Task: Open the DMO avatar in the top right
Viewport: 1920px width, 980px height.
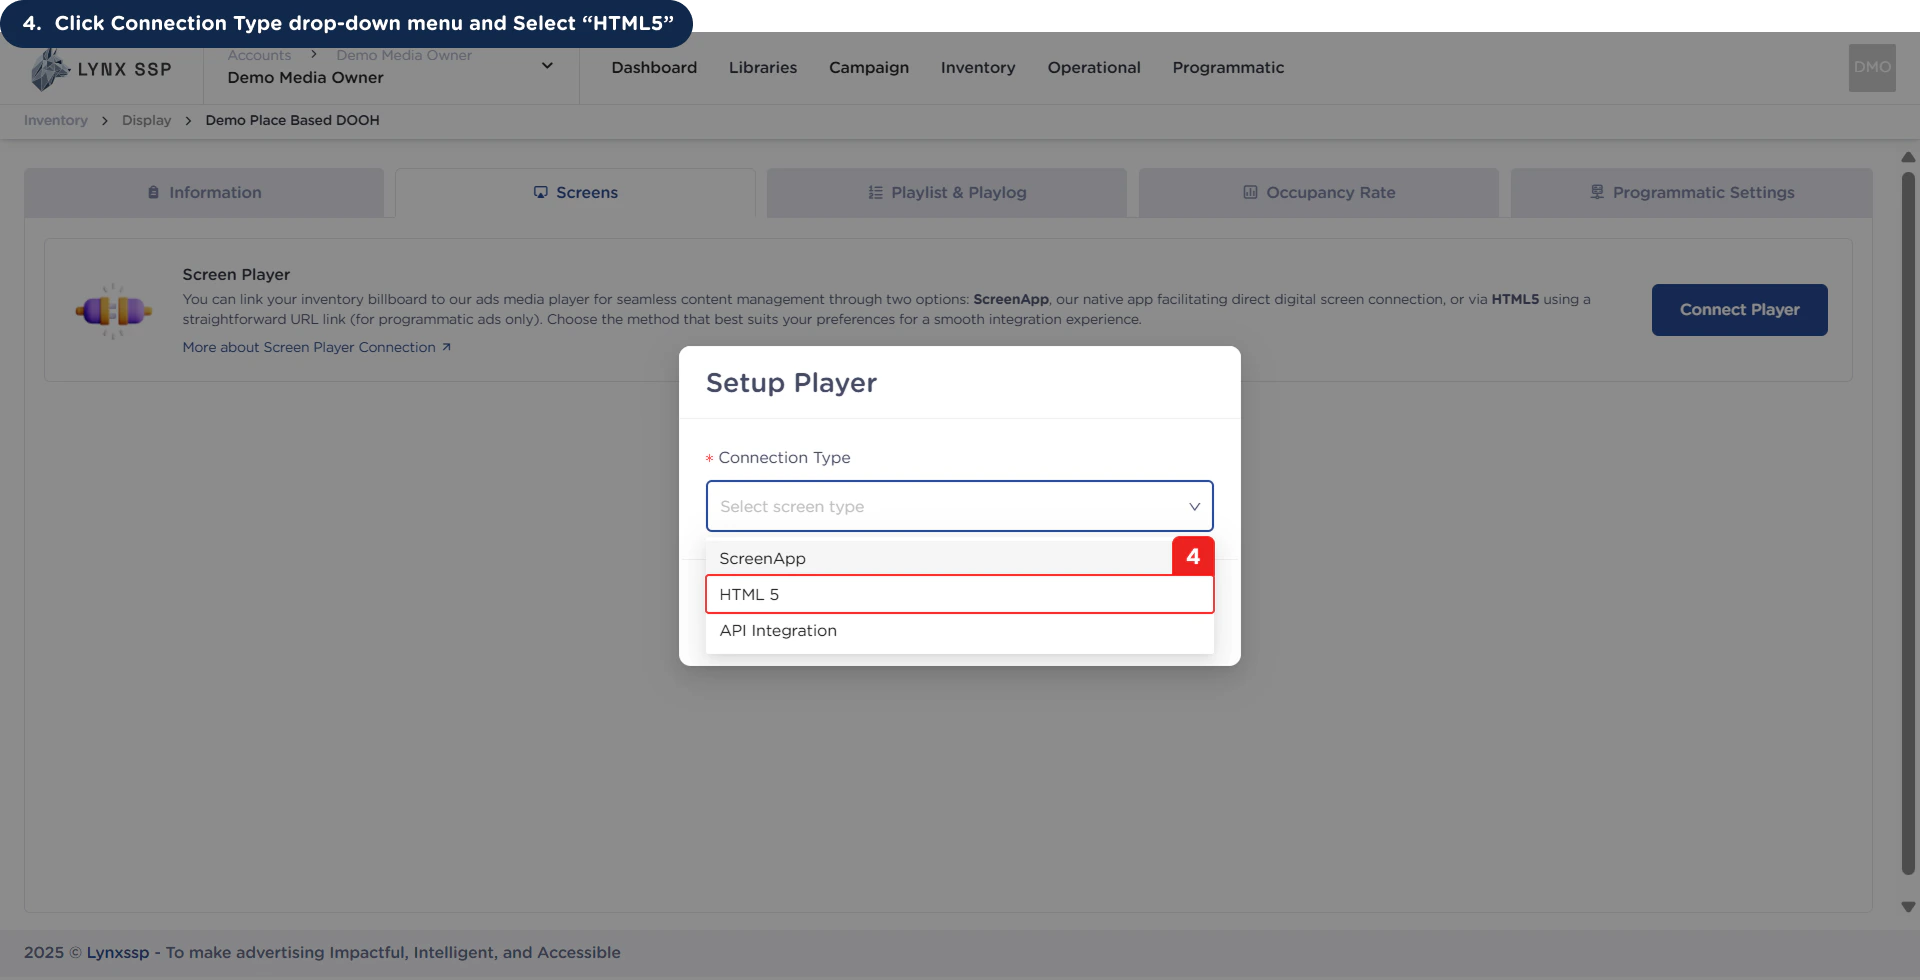Action: click(1870, 67)
